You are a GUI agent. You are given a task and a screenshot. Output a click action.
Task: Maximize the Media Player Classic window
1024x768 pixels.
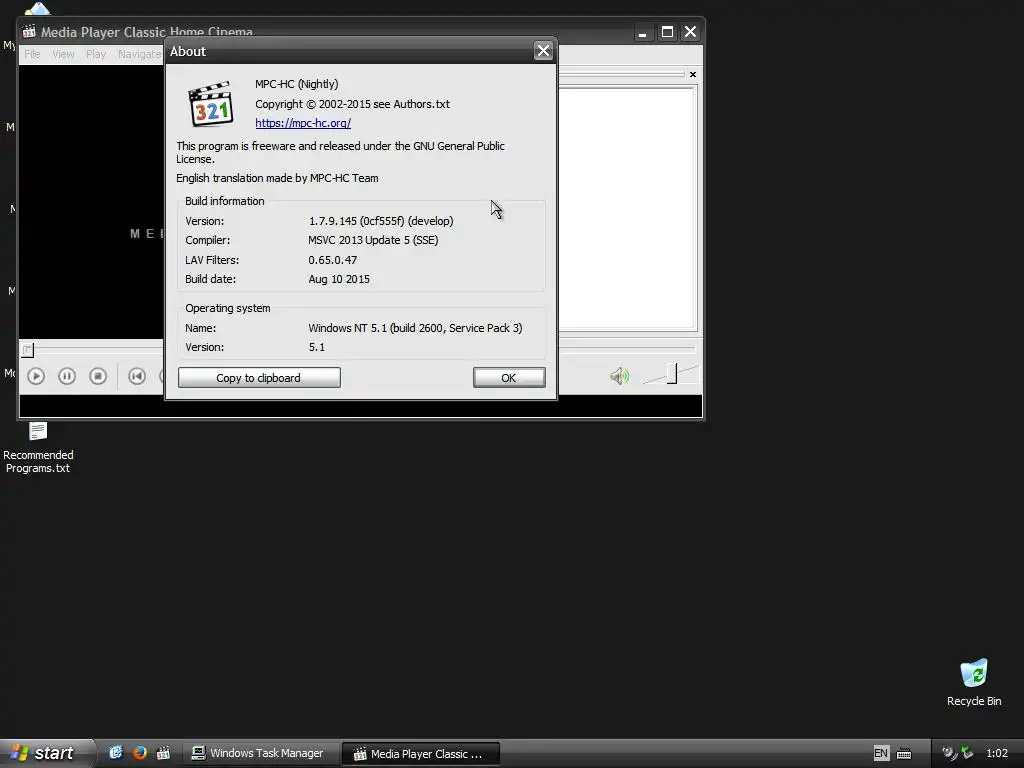point(667,32)
